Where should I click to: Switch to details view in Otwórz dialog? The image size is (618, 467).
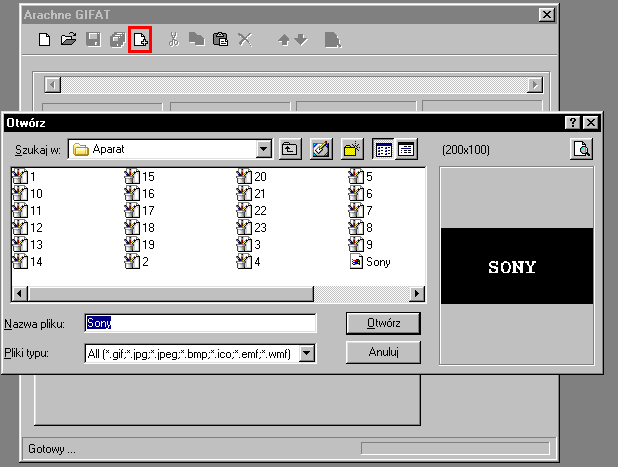[406, 149]
